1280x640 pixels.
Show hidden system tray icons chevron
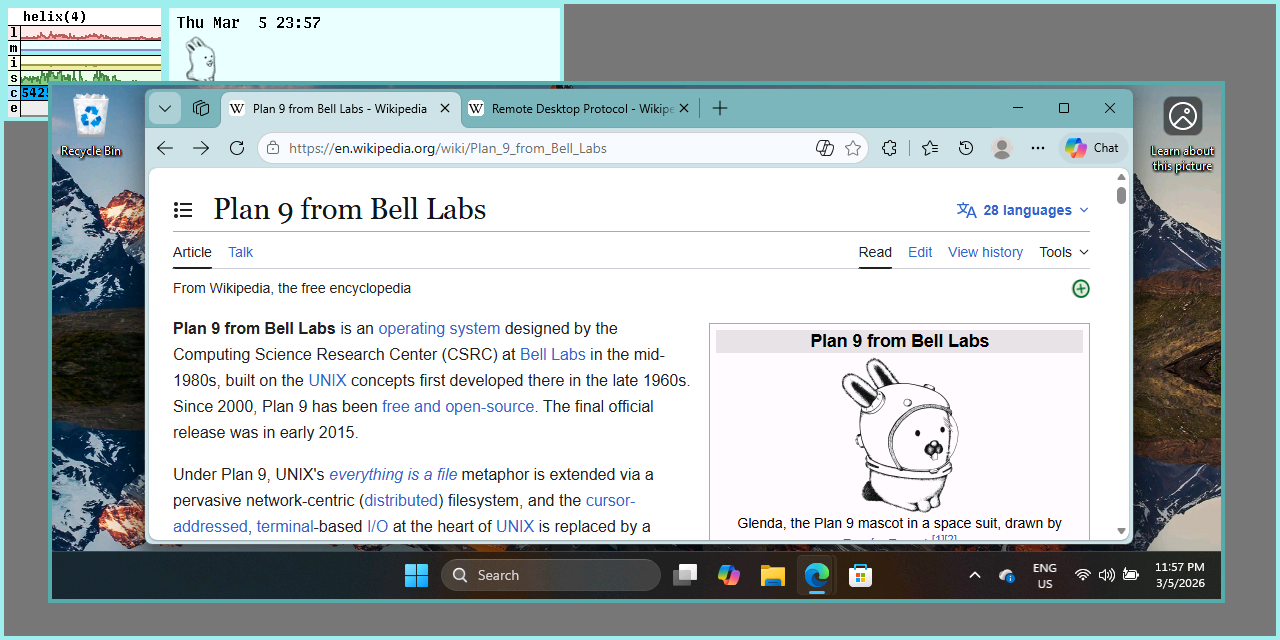point(974,575)
